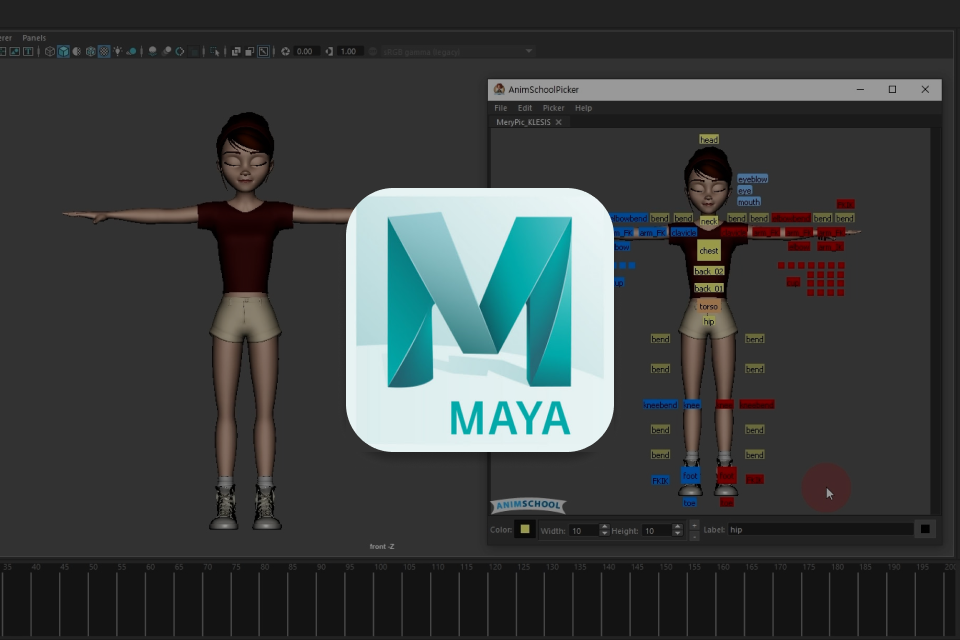Open the Panels menu
960x640 pixels.
coord(34,37)
